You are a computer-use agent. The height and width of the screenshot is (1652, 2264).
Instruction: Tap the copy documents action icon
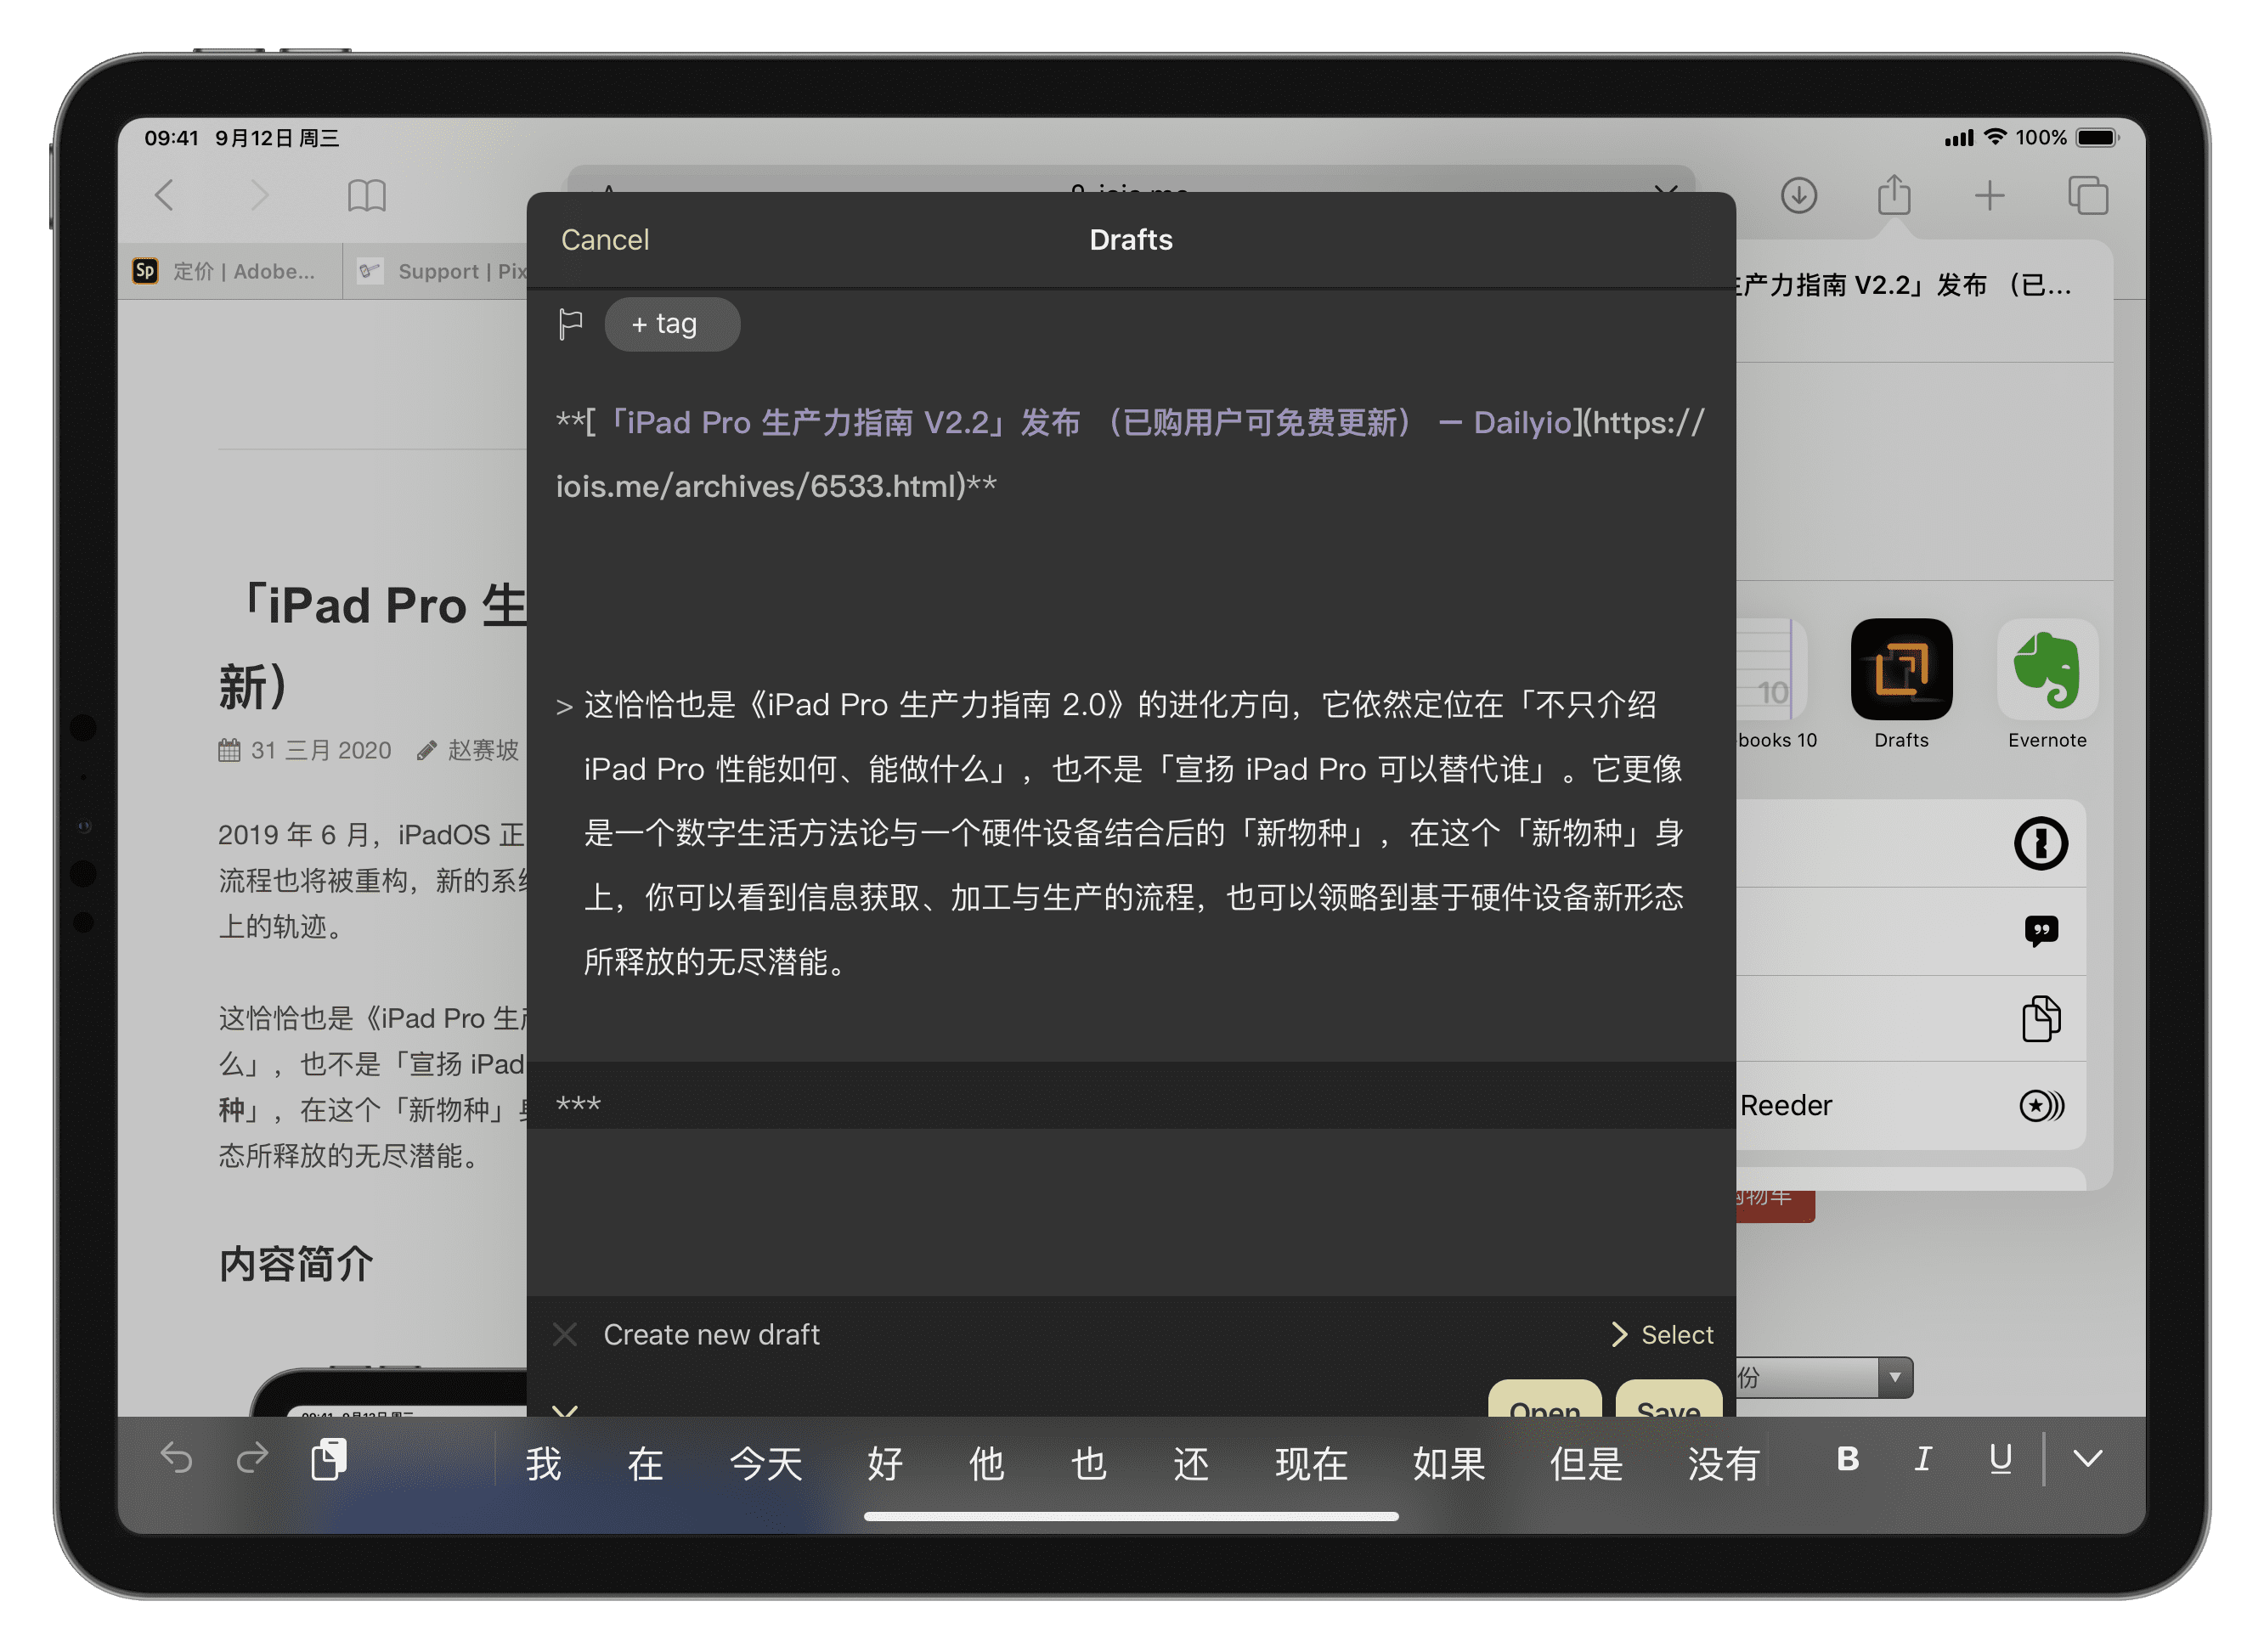pyautogui.click(x=2041, y=1019)
